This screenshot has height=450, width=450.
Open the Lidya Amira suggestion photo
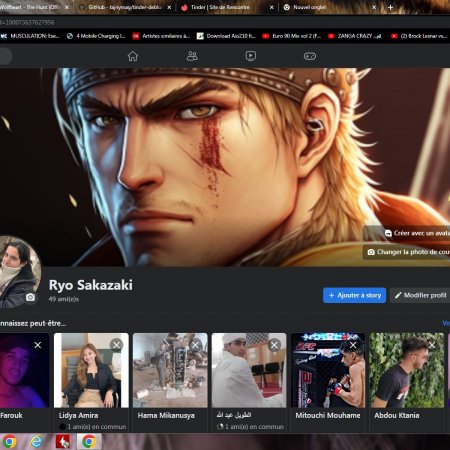tap(91, 370)
